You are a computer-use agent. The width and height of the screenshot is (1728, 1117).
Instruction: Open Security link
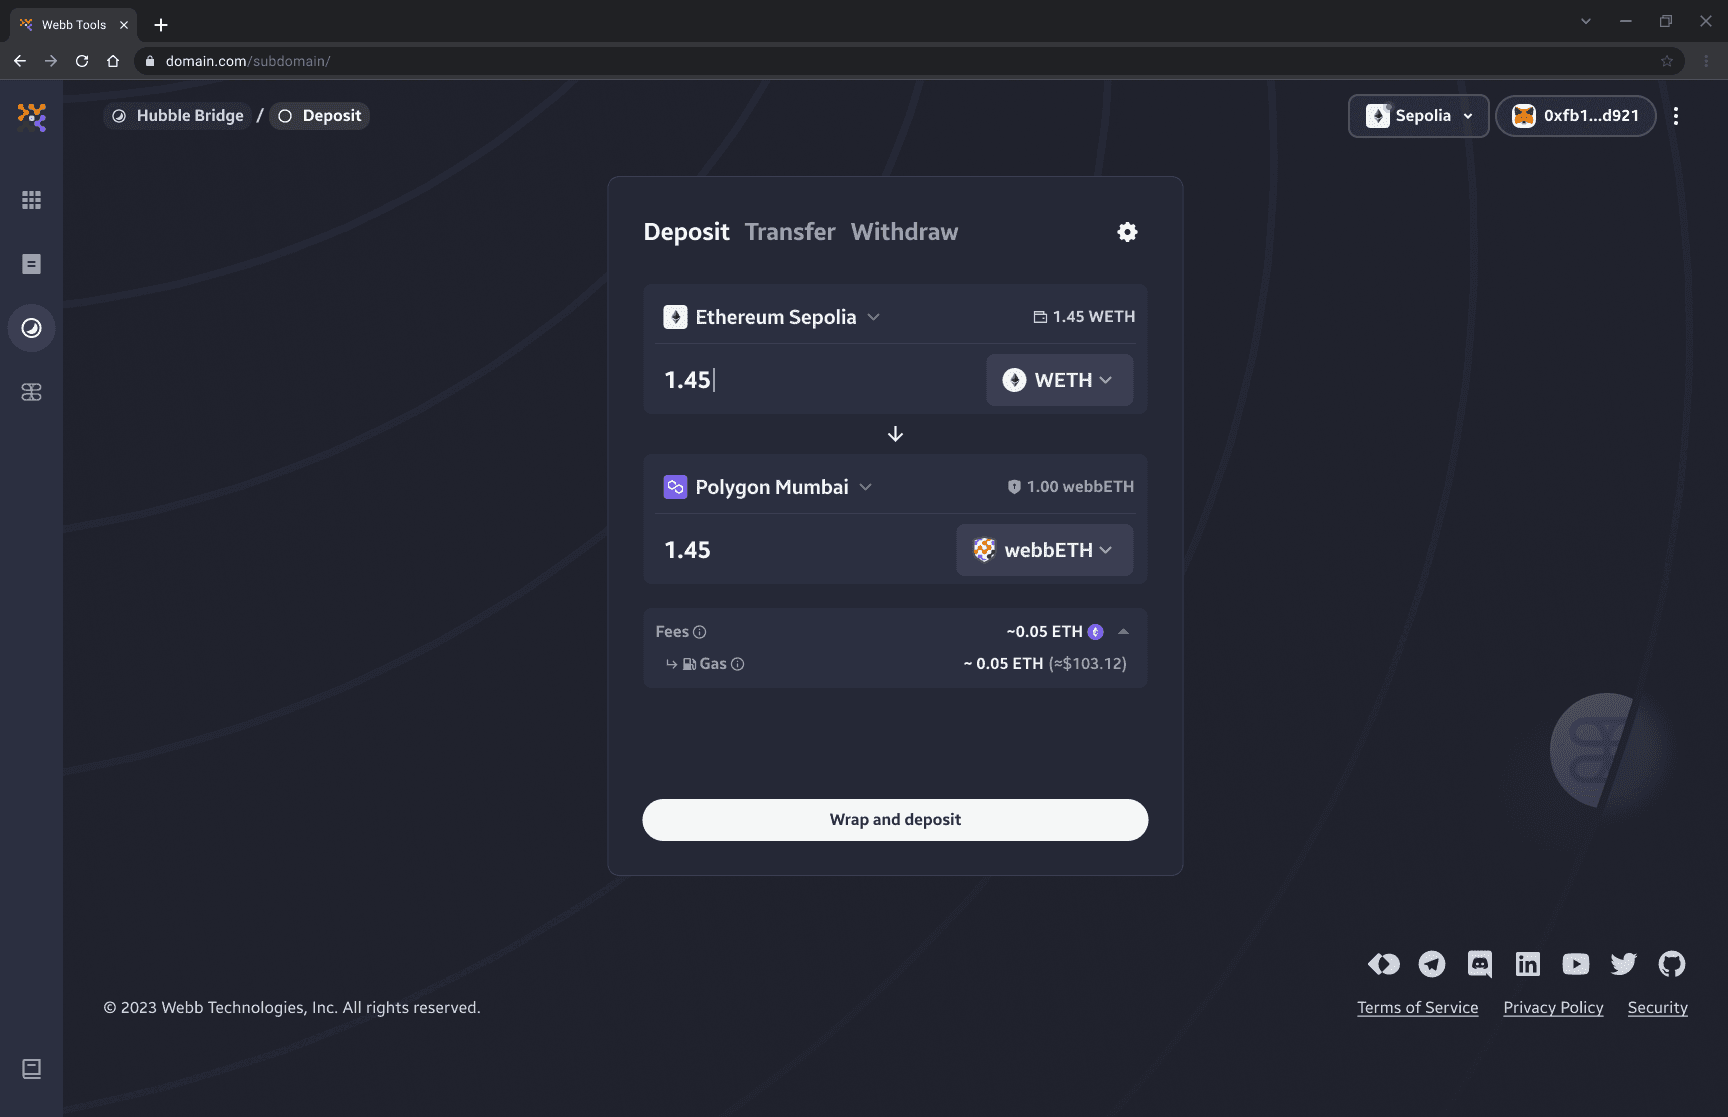coord(1657,1008)
